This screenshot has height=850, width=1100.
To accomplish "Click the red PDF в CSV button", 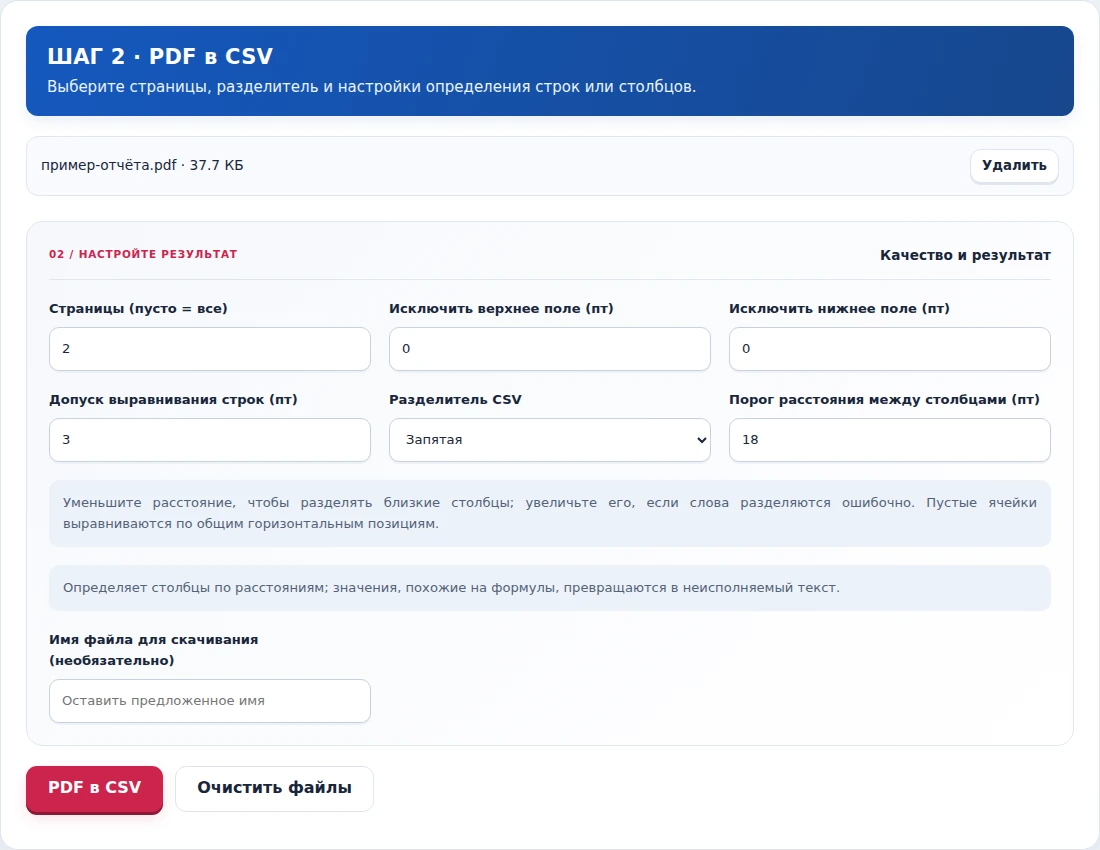I will pyautogui.click(x=94, y=788).
